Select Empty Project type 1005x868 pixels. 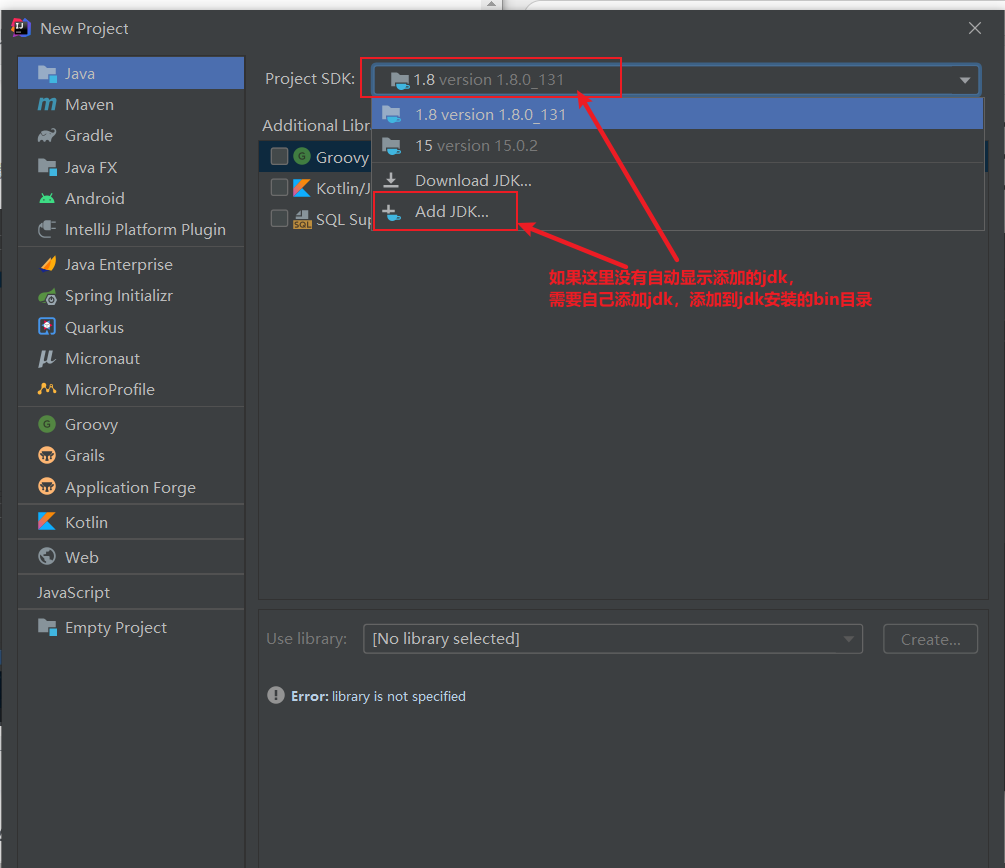131,627
